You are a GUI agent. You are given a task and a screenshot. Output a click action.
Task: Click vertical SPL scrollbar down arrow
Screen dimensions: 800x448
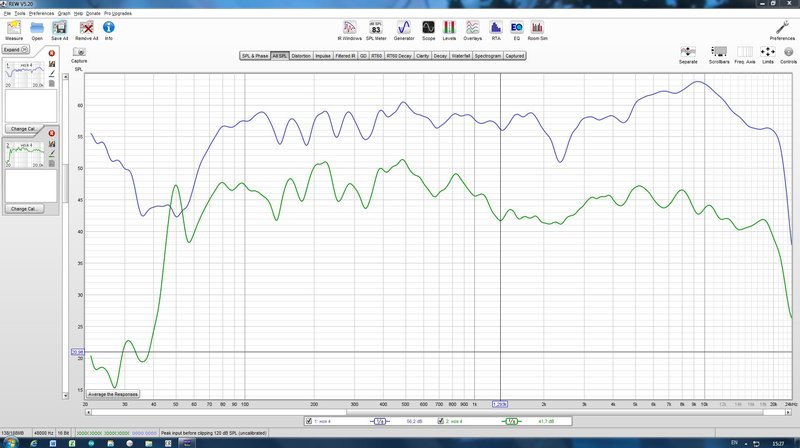tap(65, 395)
